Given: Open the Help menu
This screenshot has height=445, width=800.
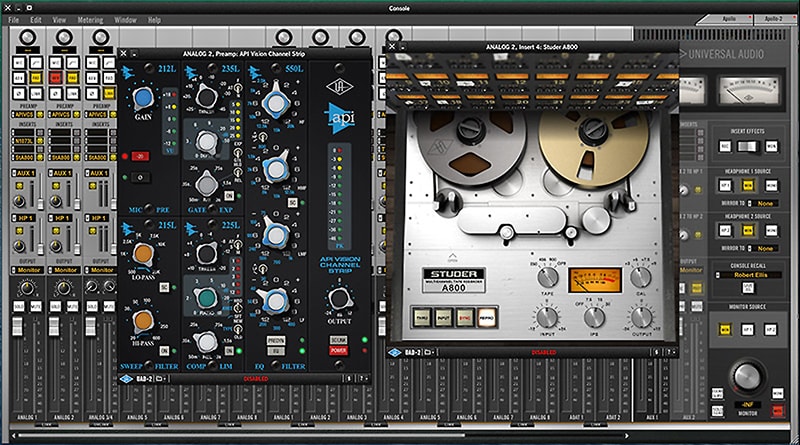Looking at the screenshot, I should (154, 20).
